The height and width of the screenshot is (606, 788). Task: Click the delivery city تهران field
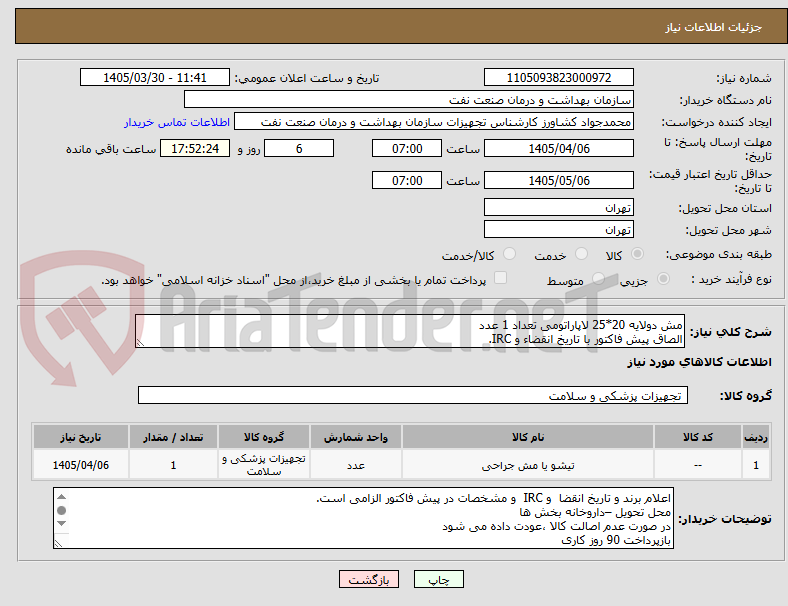(x=558, y=229)
